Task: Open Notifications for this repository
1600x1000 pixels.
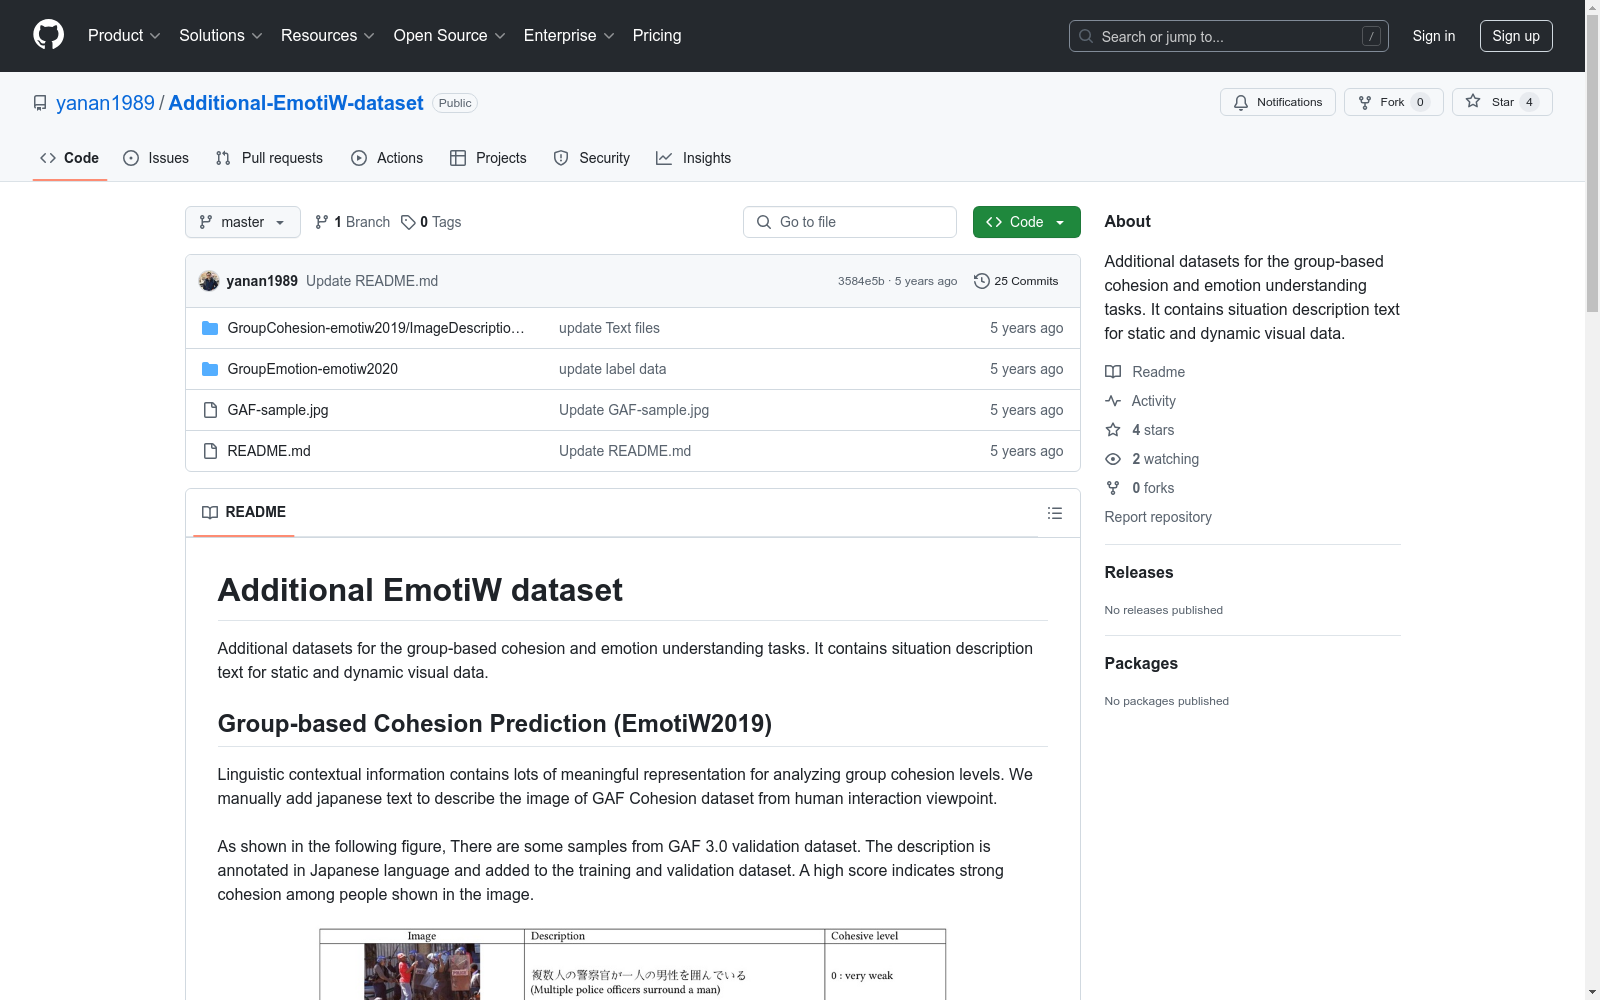Action: [x=1277, y=102]
